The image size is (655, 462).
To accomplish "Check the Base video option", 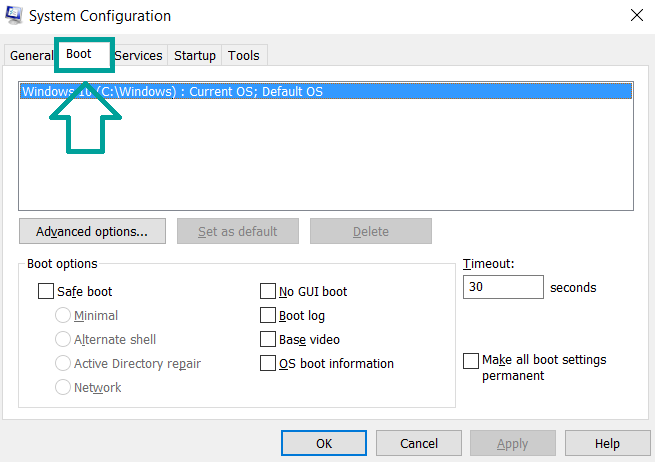I will (x=268, y=340).
